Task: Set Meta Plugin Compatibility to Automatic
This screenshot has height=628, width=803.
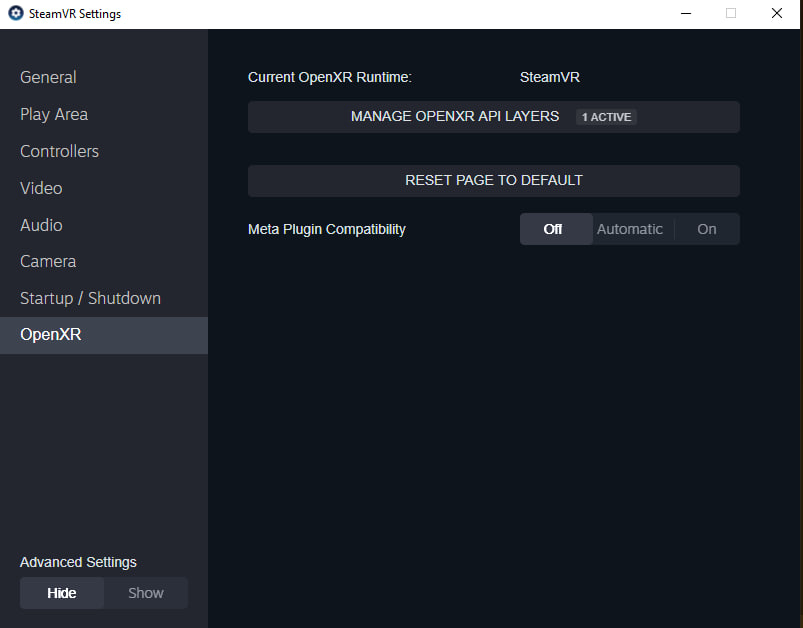Action: (630, 229)
